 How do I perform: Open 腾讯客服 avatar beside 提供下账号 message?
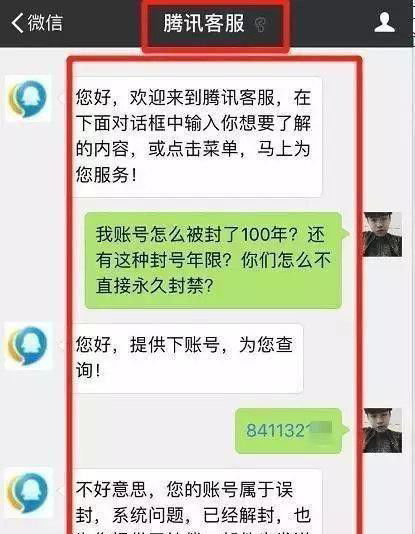point(28,345)
